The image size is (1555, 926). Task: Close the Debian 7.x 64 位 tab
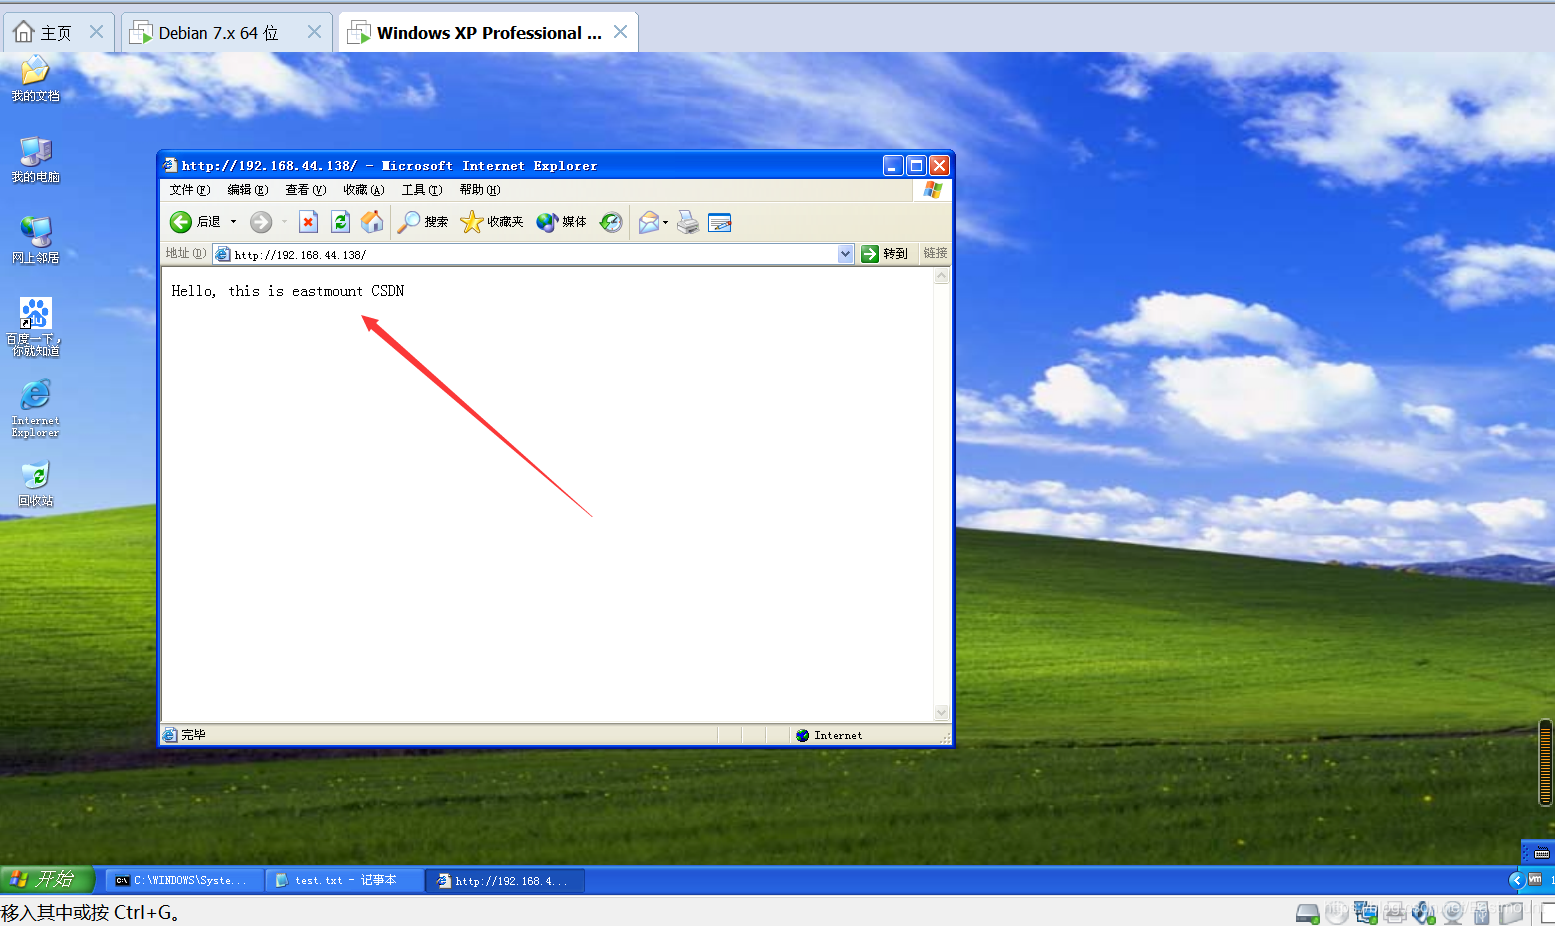pyautogui.click(x=314, y=32)
